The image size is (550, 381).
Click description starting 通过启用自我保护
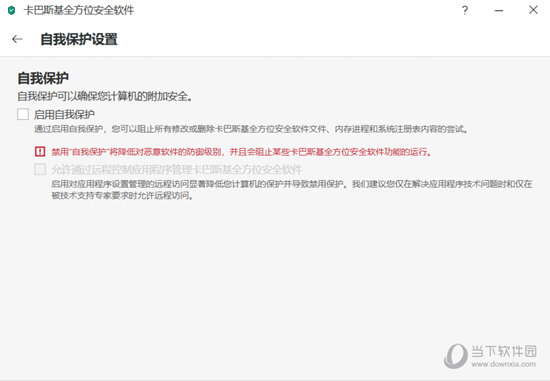251,129
